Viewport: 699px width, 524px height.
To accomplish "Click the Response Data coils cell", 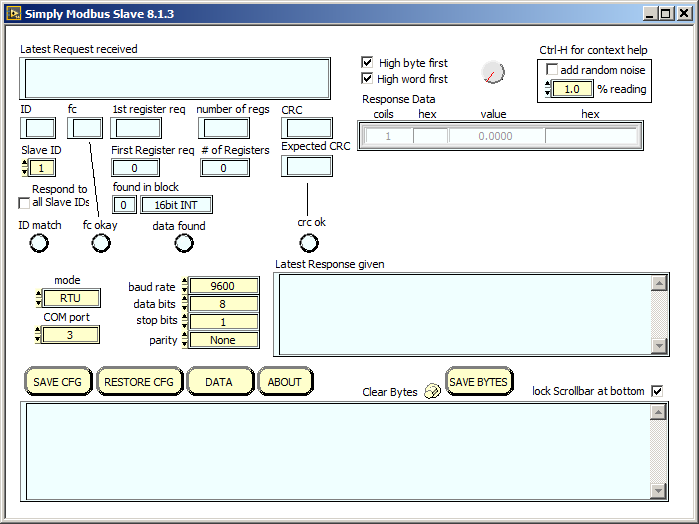I will click(388, 136).
